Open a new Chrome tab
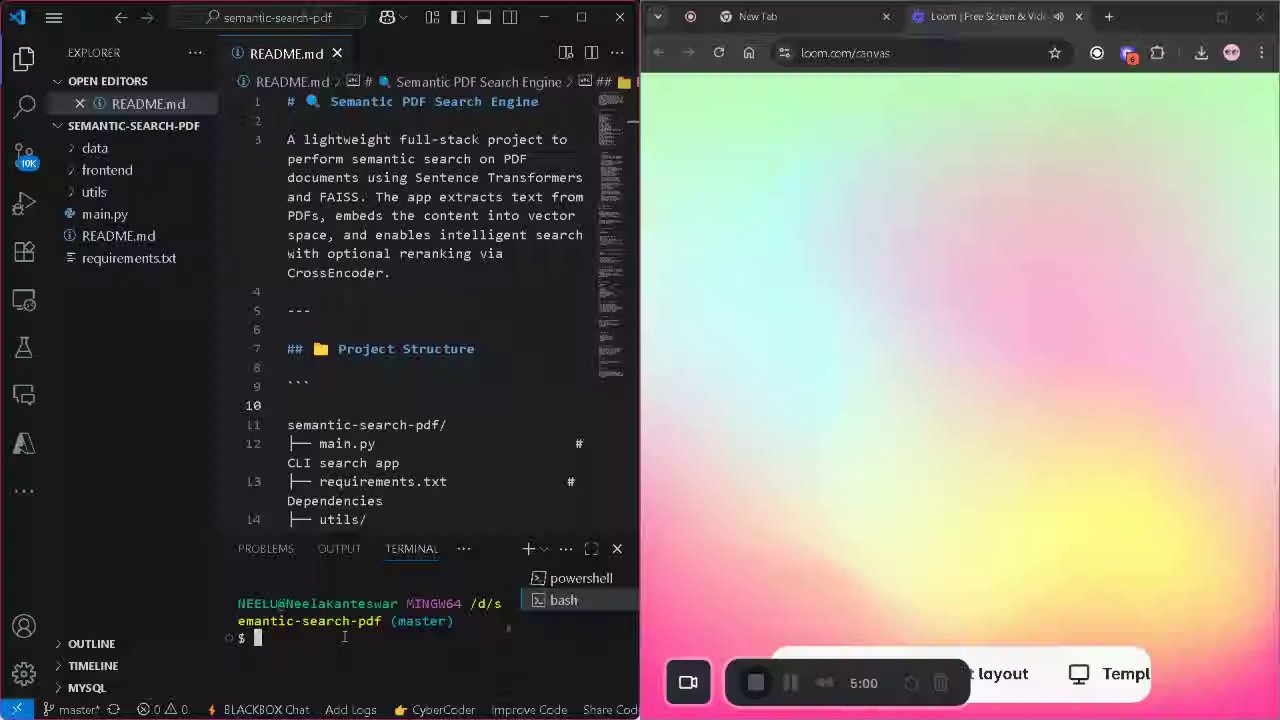 click(1109, 17)
